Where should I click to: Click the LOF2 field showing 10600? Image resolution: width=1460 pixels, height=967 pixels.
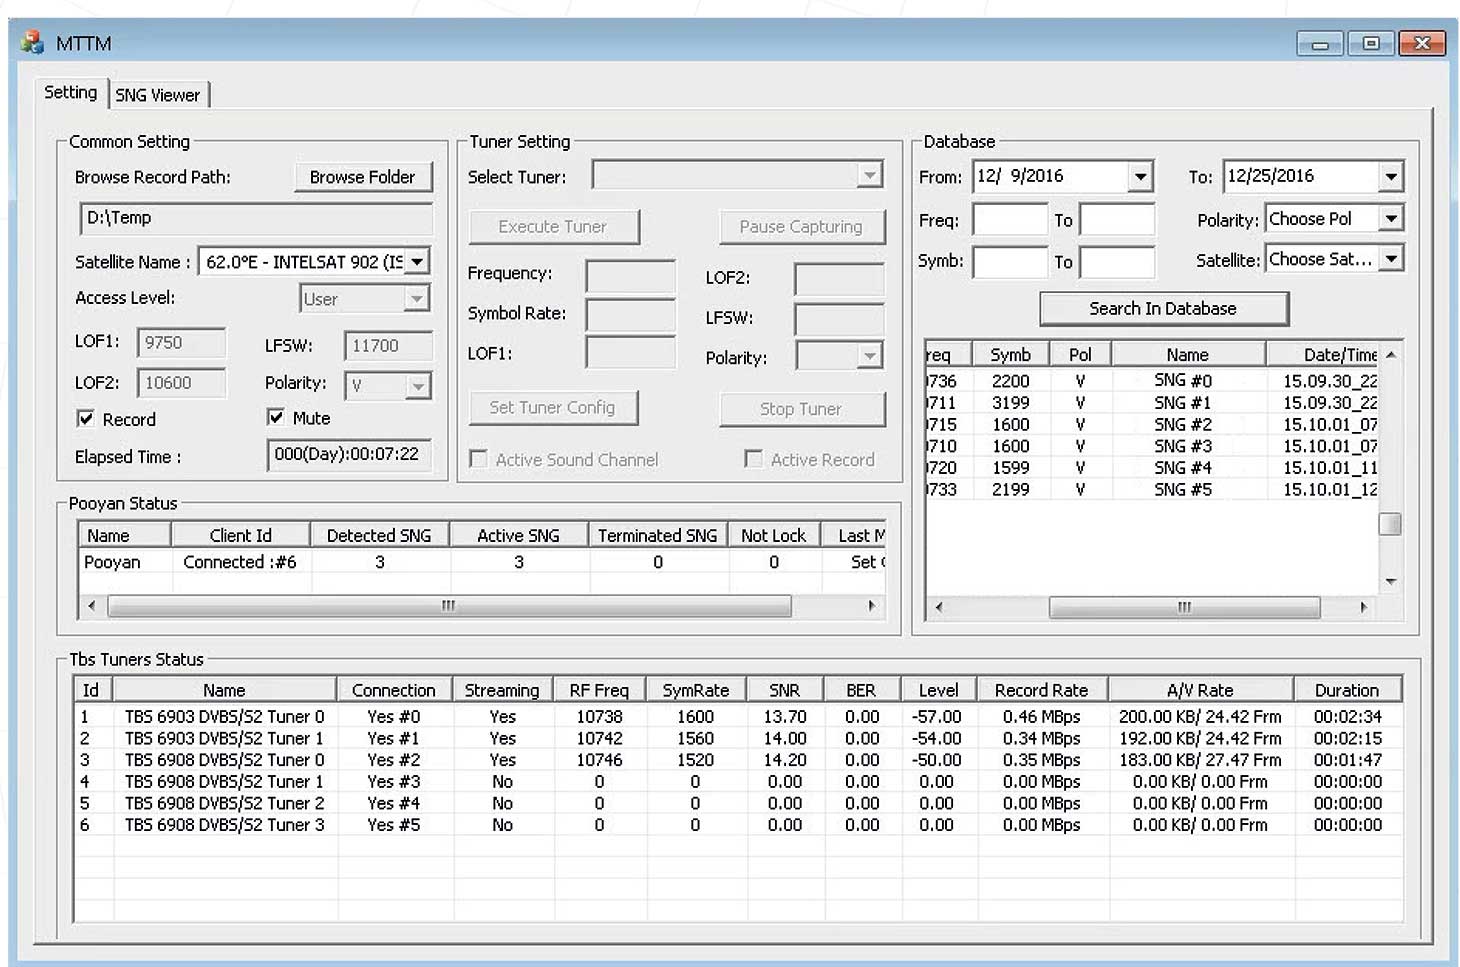click(x=181, y=383)
